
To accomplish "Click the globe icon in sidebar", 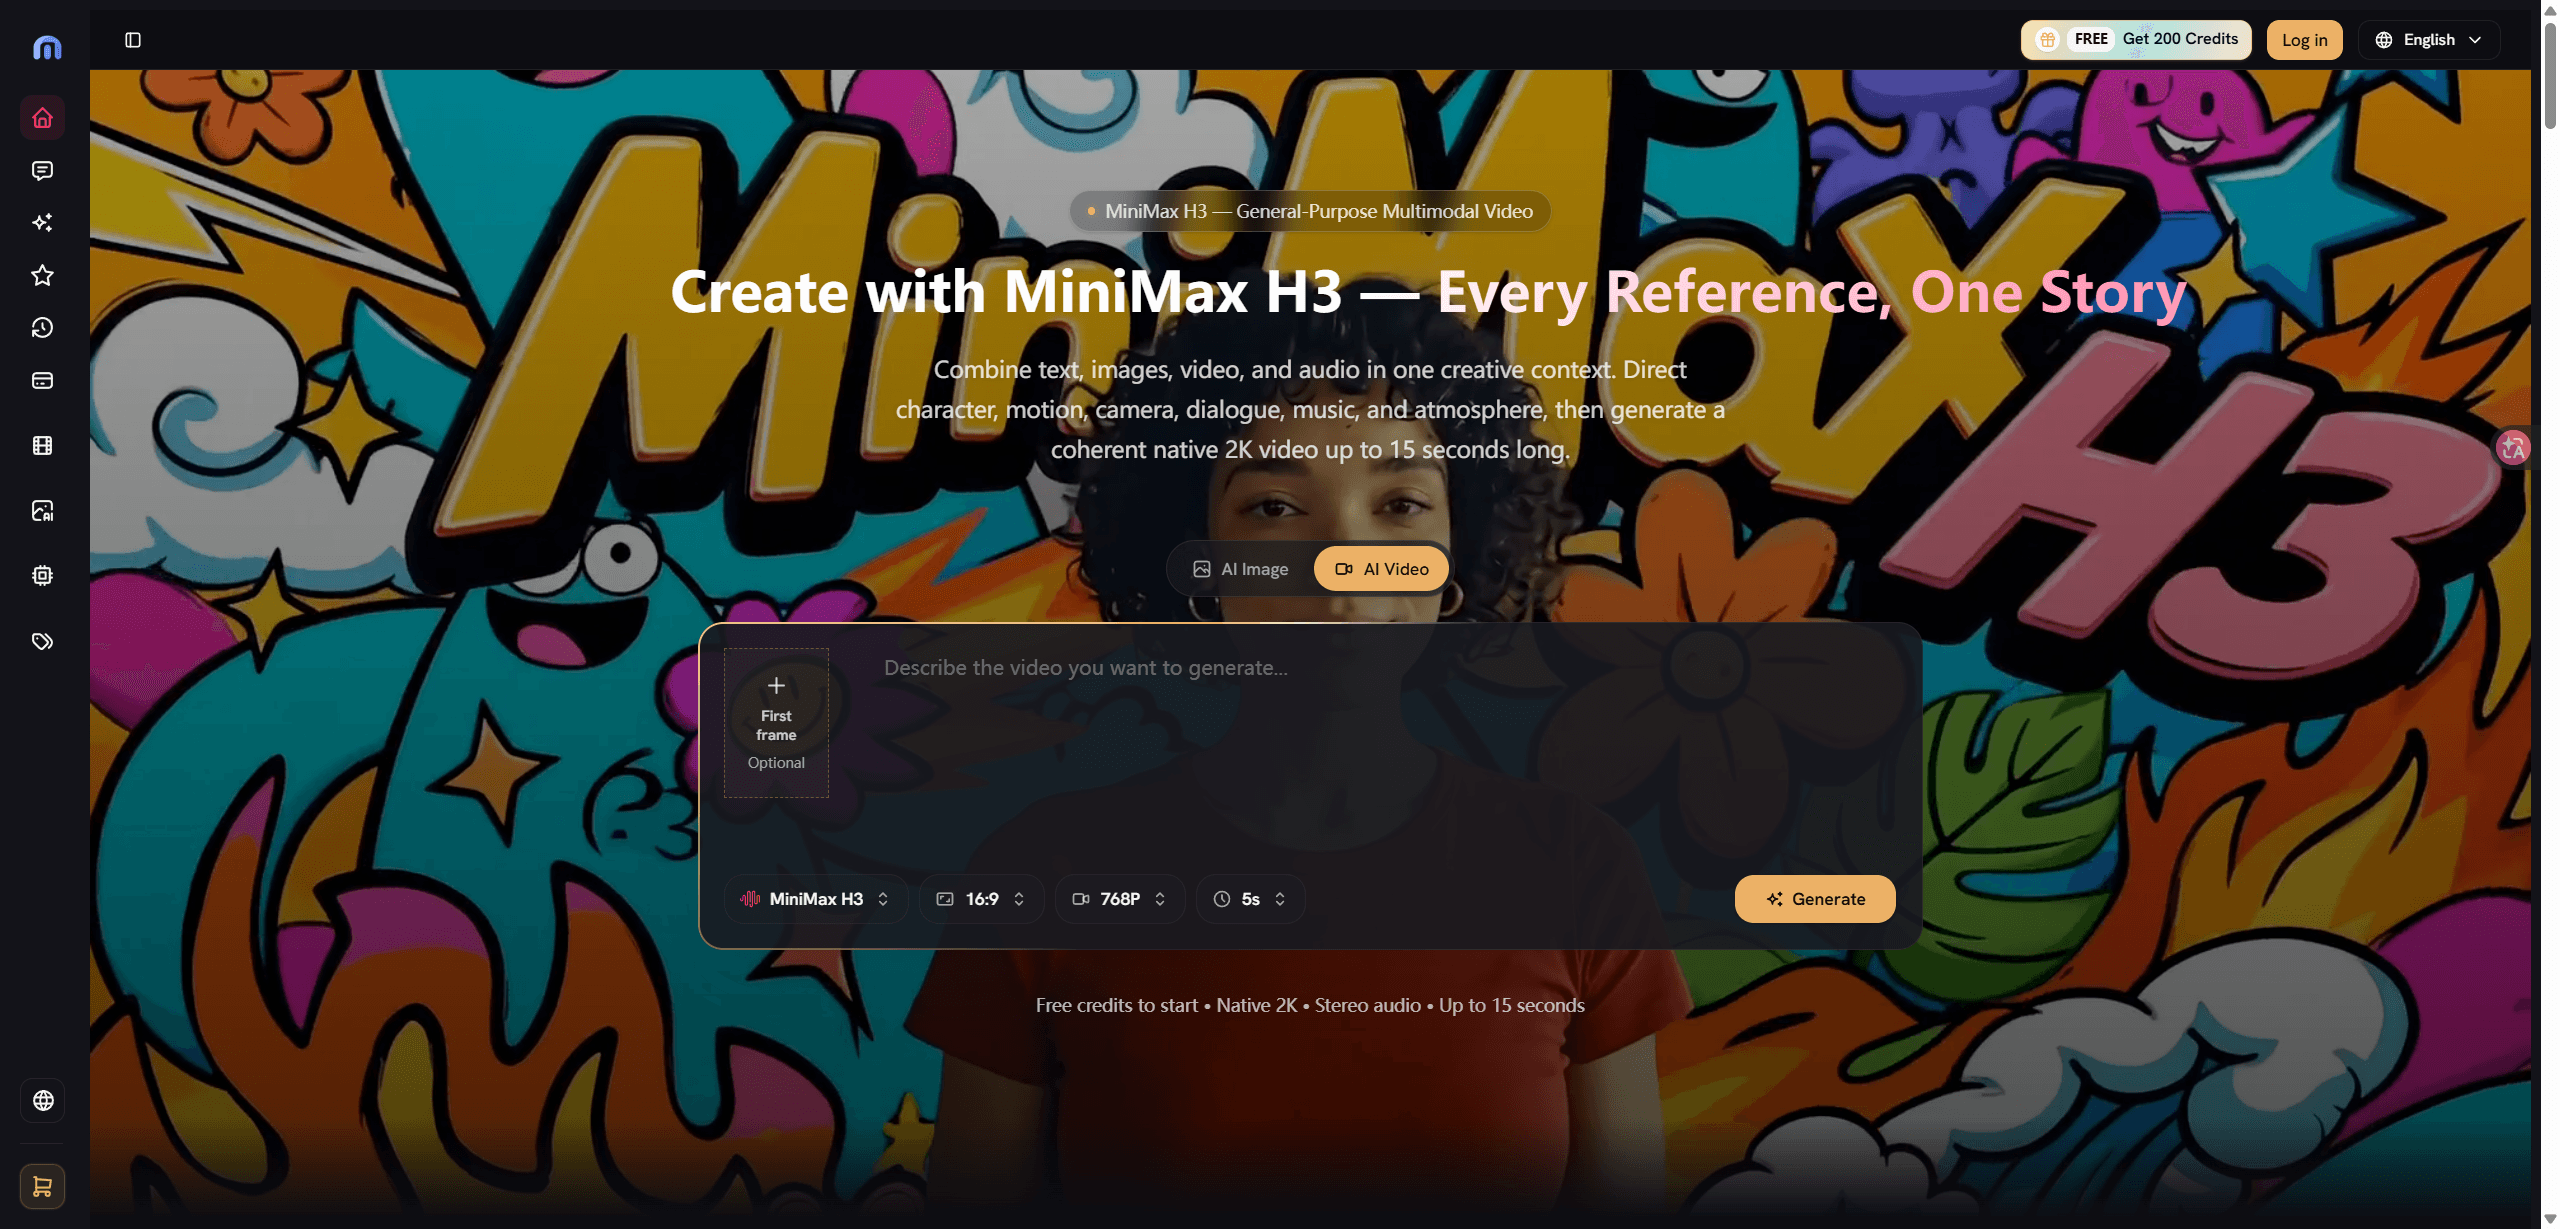I will pyautogui.click(x=43, y=1100).
